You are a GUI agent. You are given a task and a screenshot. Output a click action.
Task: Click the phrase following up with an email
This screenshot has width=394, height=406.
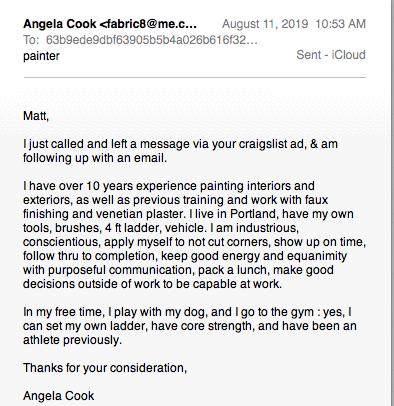click(95, 158)
